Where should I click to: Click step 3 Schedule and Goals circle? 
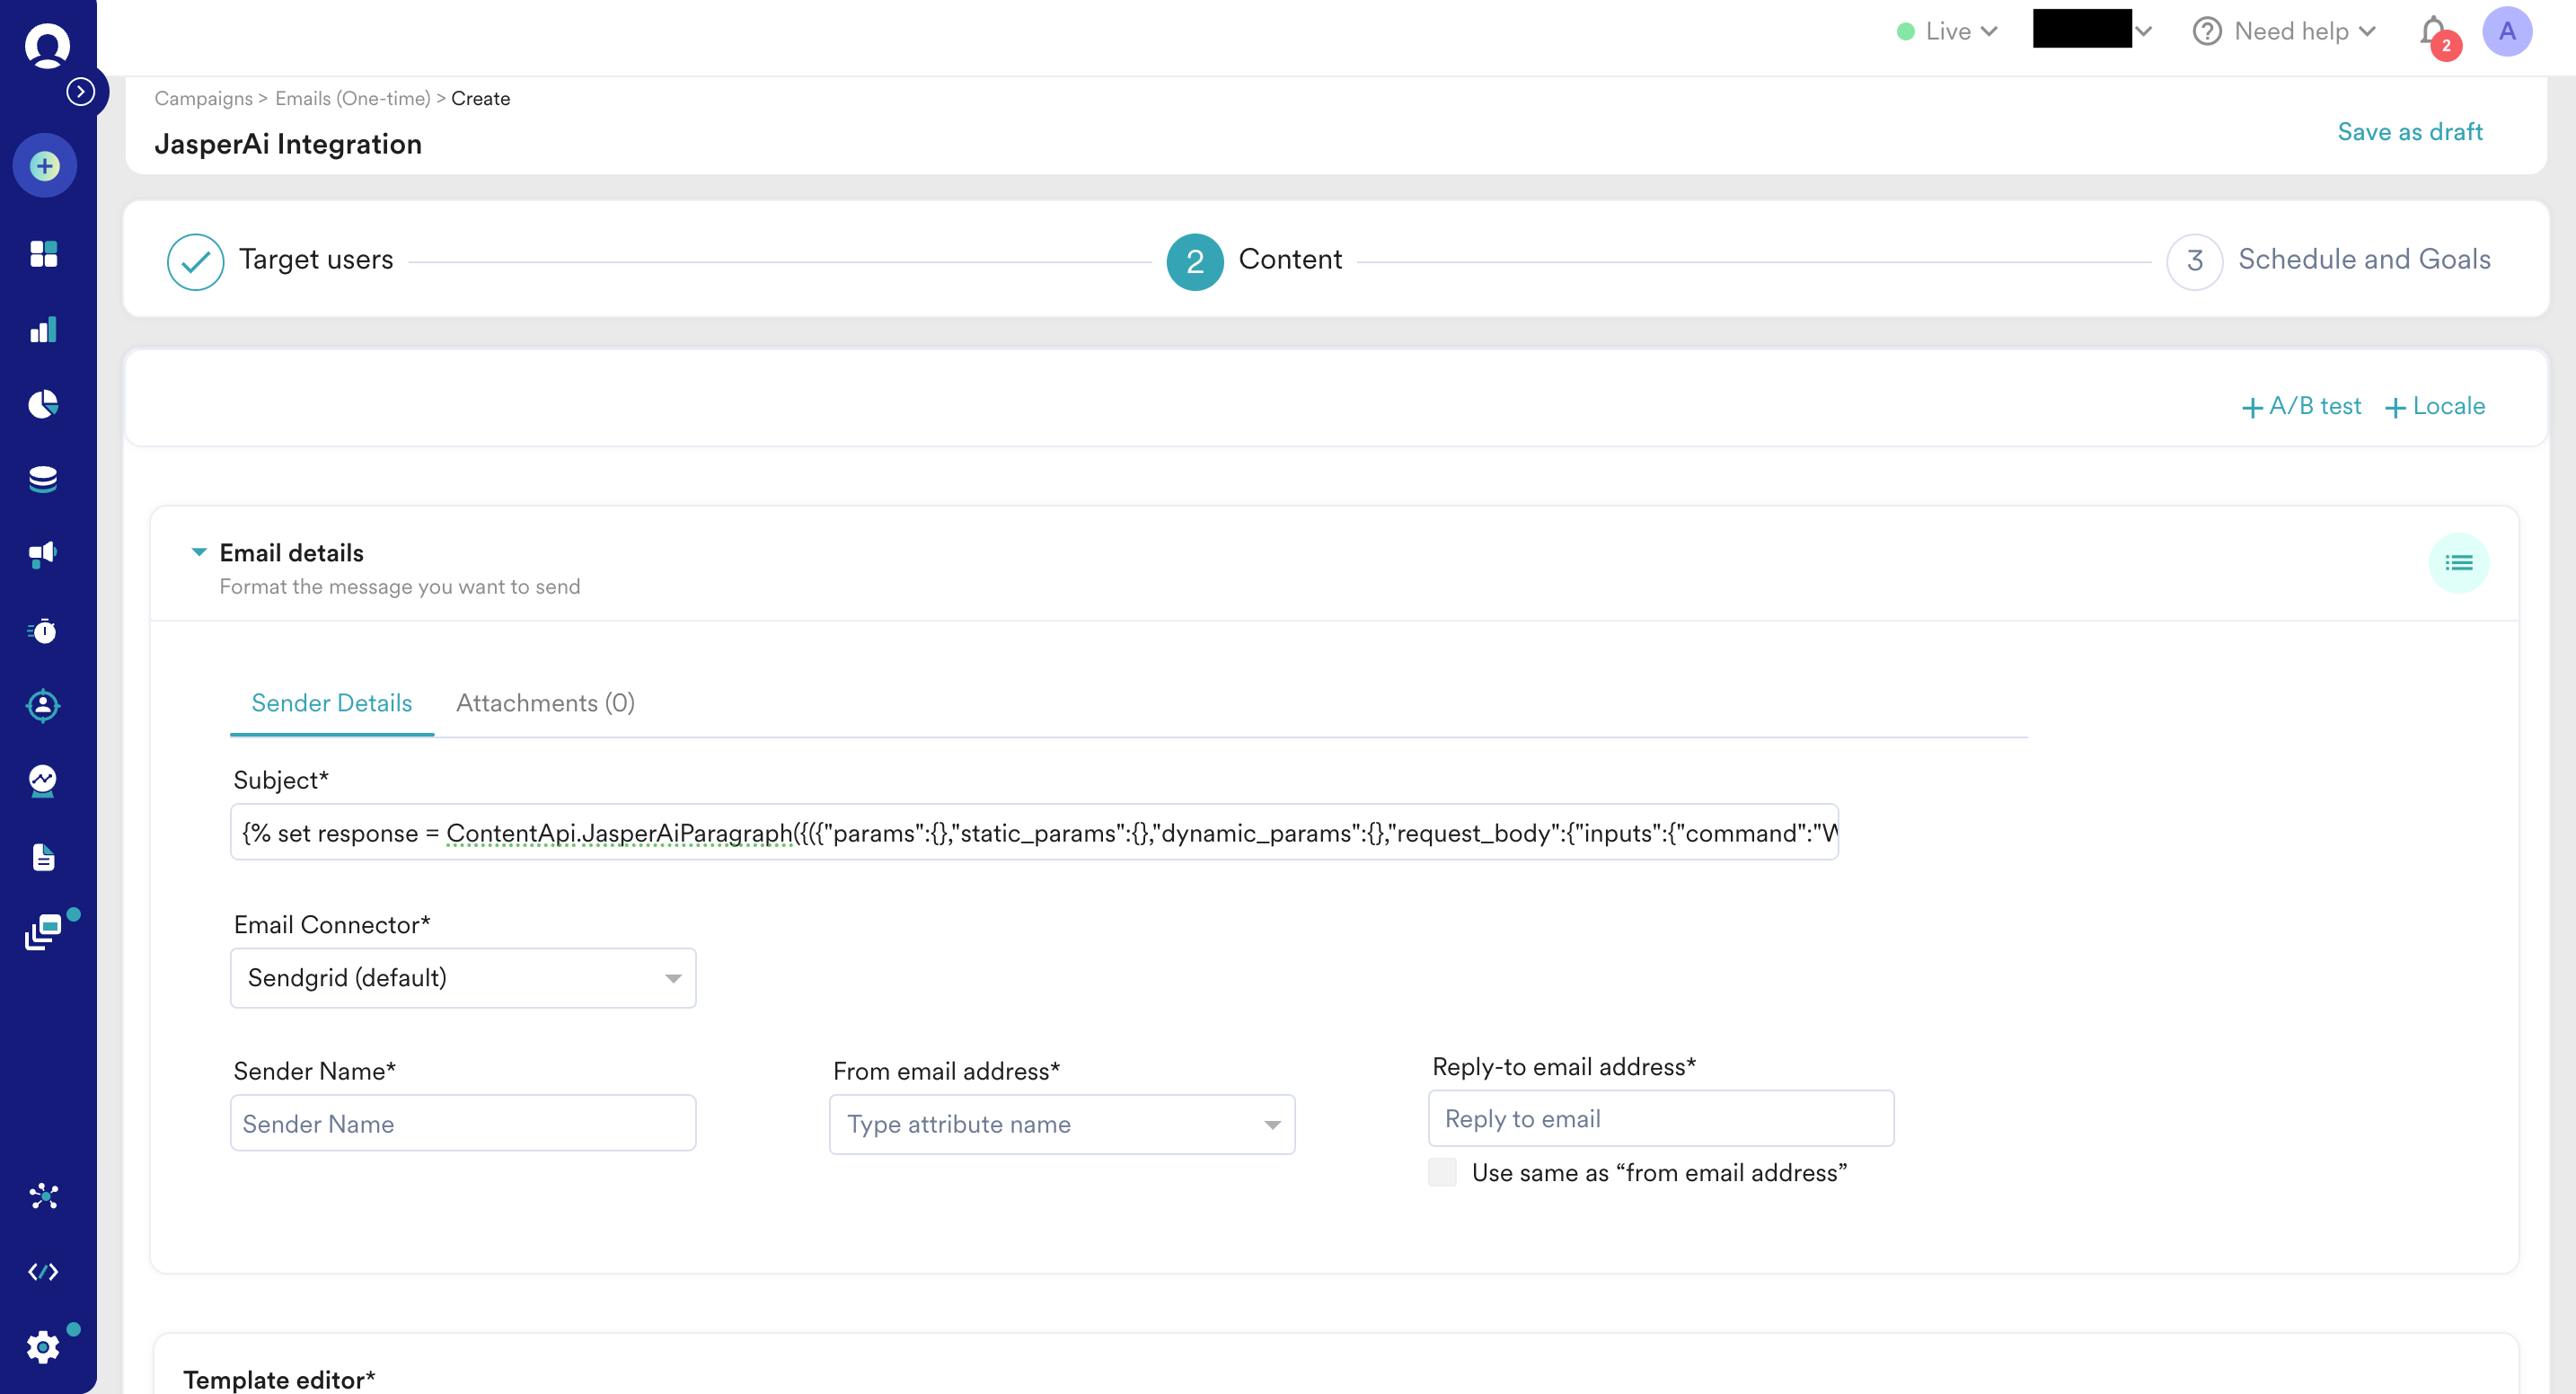coord(2194,262)
